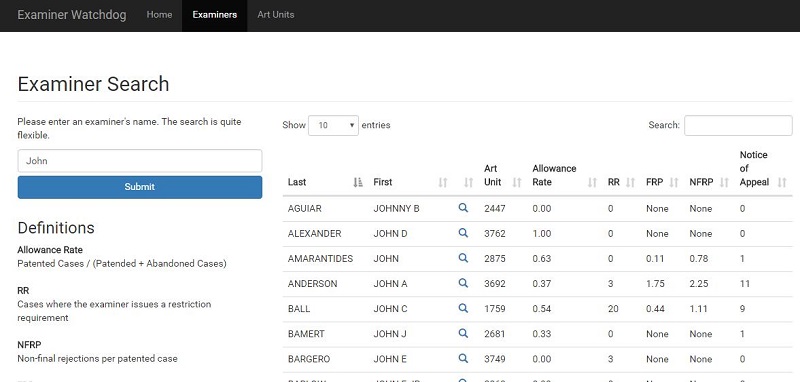
Task: Click the blue Submit button
Action: [x=140, y=187]
